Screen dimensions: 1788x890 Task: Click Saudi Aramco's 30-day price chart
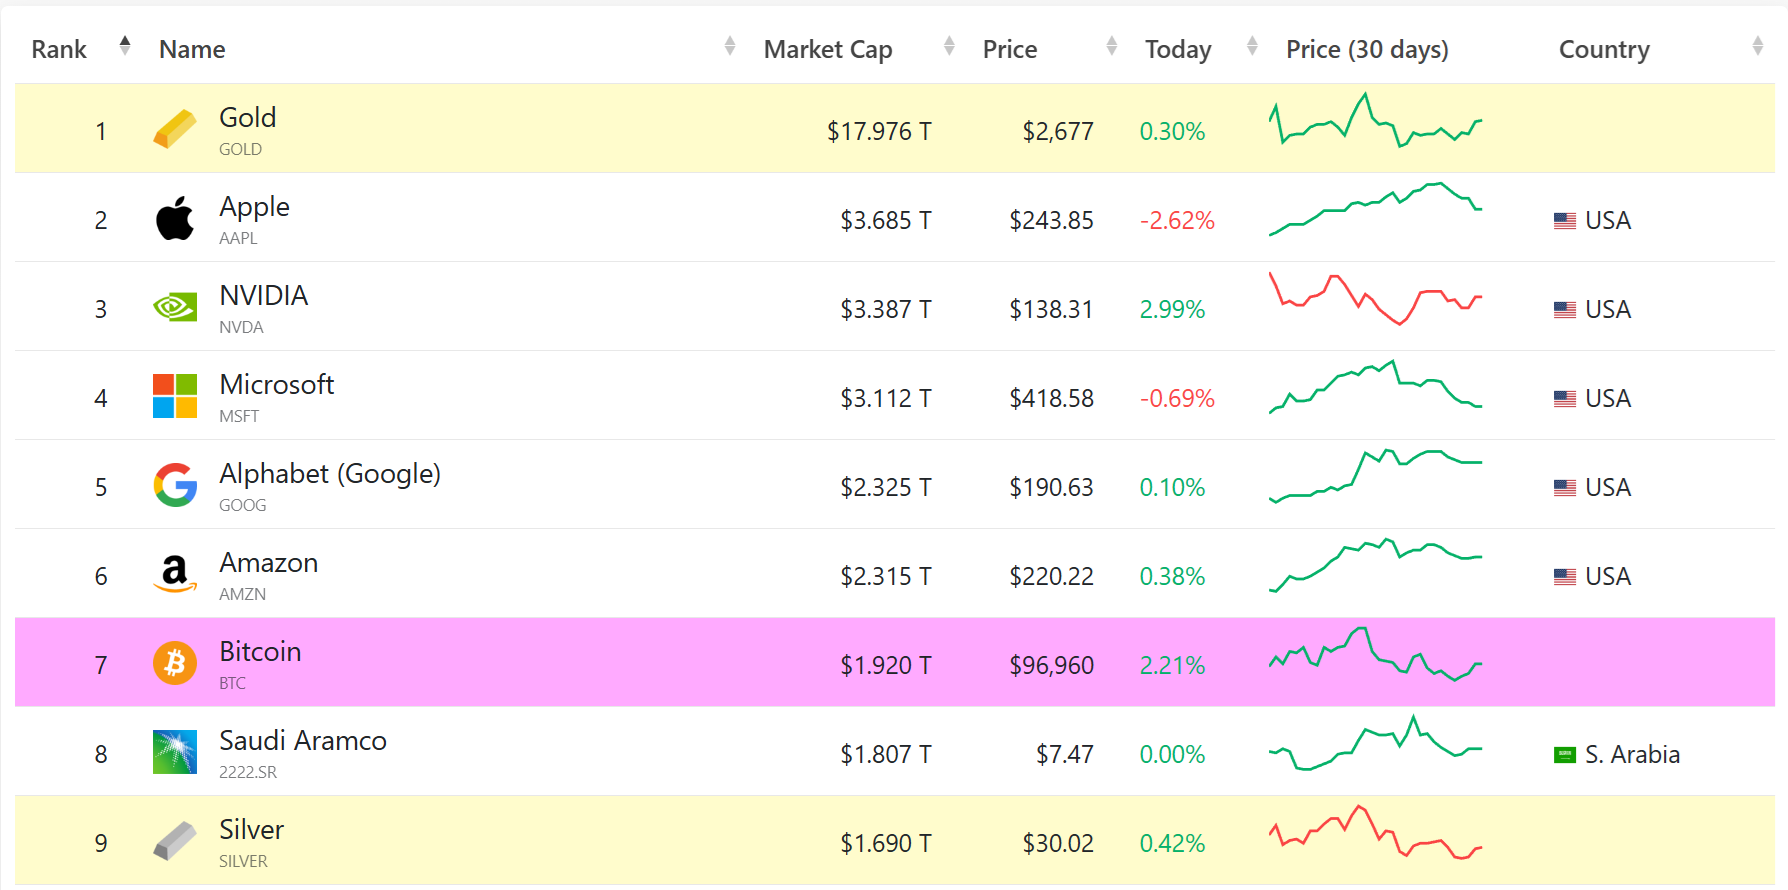(1375, 743)
